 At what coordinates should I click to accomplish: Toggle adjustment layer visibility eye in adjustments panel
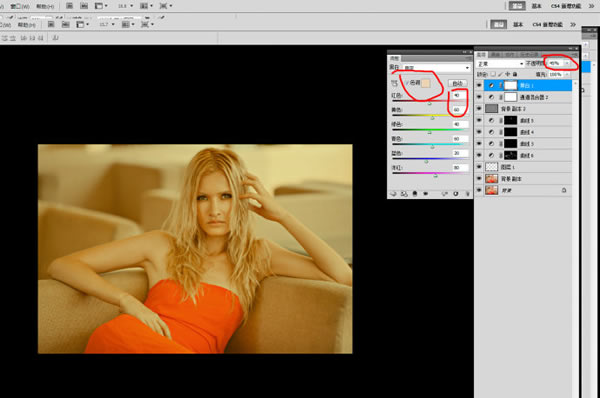pyautogui.click(x=426, y=194)
